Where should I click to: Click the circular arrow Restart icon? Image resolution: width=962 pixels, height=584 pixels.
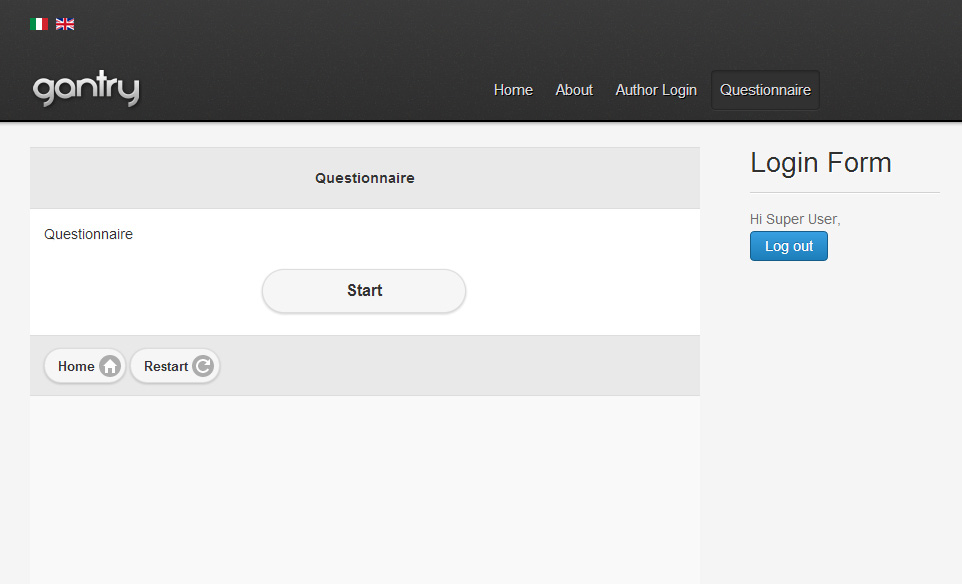[203, 366]
